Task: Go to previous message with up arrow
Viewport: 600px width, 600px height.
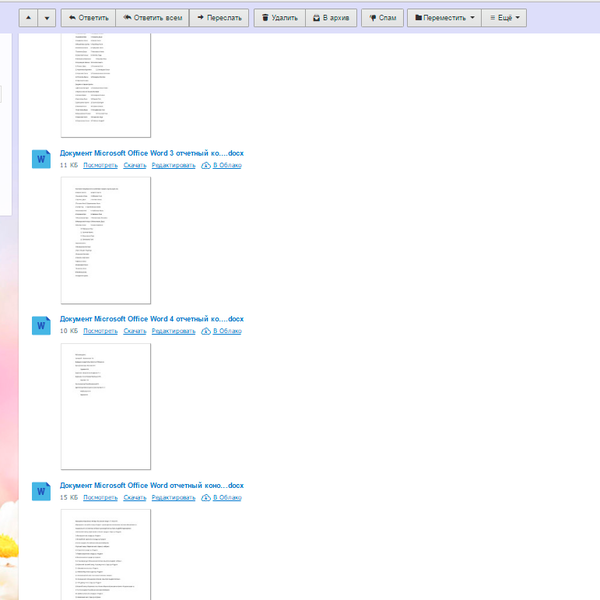Action: click(x=27, y=18)
